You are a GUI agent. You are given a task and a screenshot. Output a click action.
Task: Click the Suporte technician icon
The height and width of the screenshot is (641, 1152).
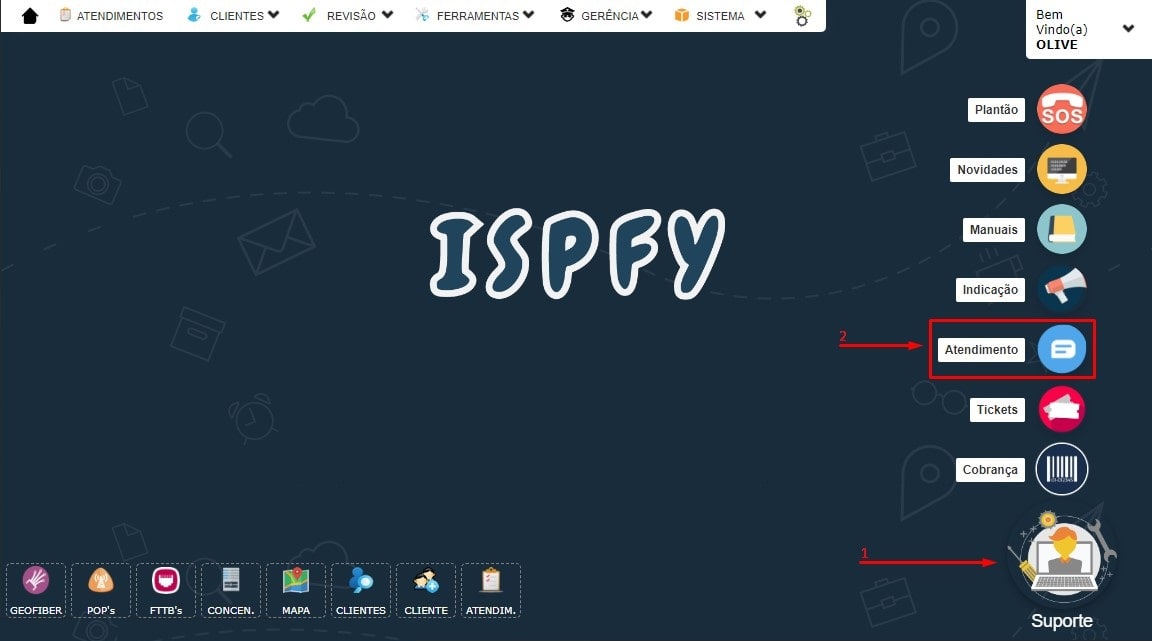1062,557
